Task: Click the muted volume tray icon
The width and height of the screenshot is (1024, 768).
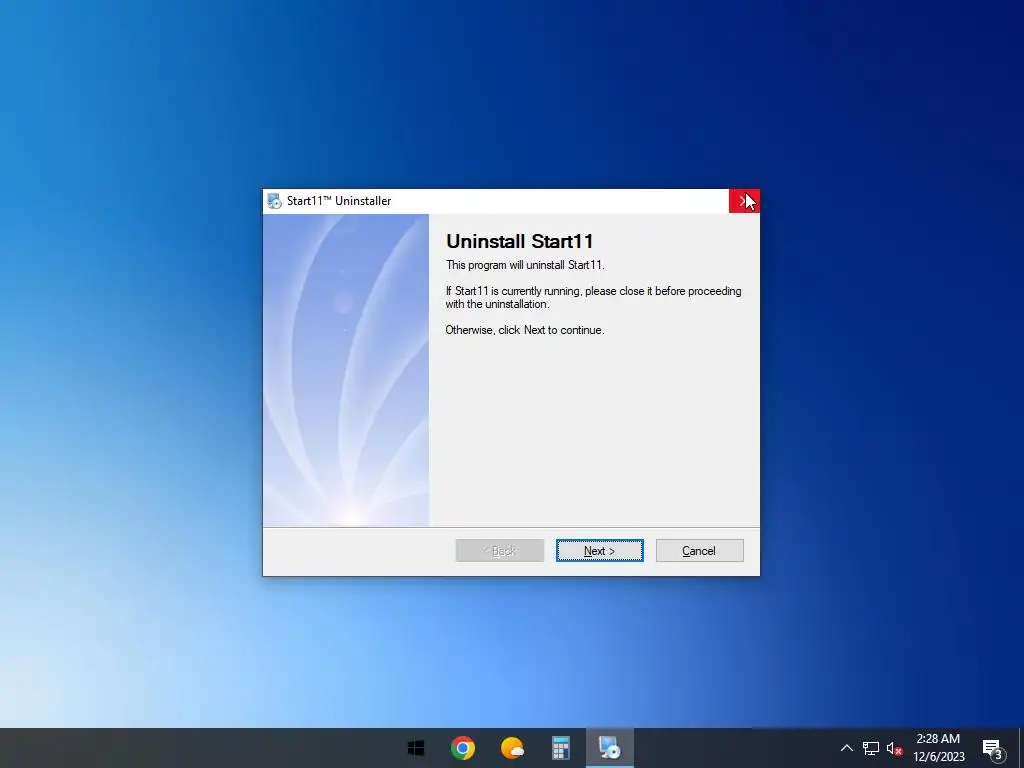Action: pos(894,748)
